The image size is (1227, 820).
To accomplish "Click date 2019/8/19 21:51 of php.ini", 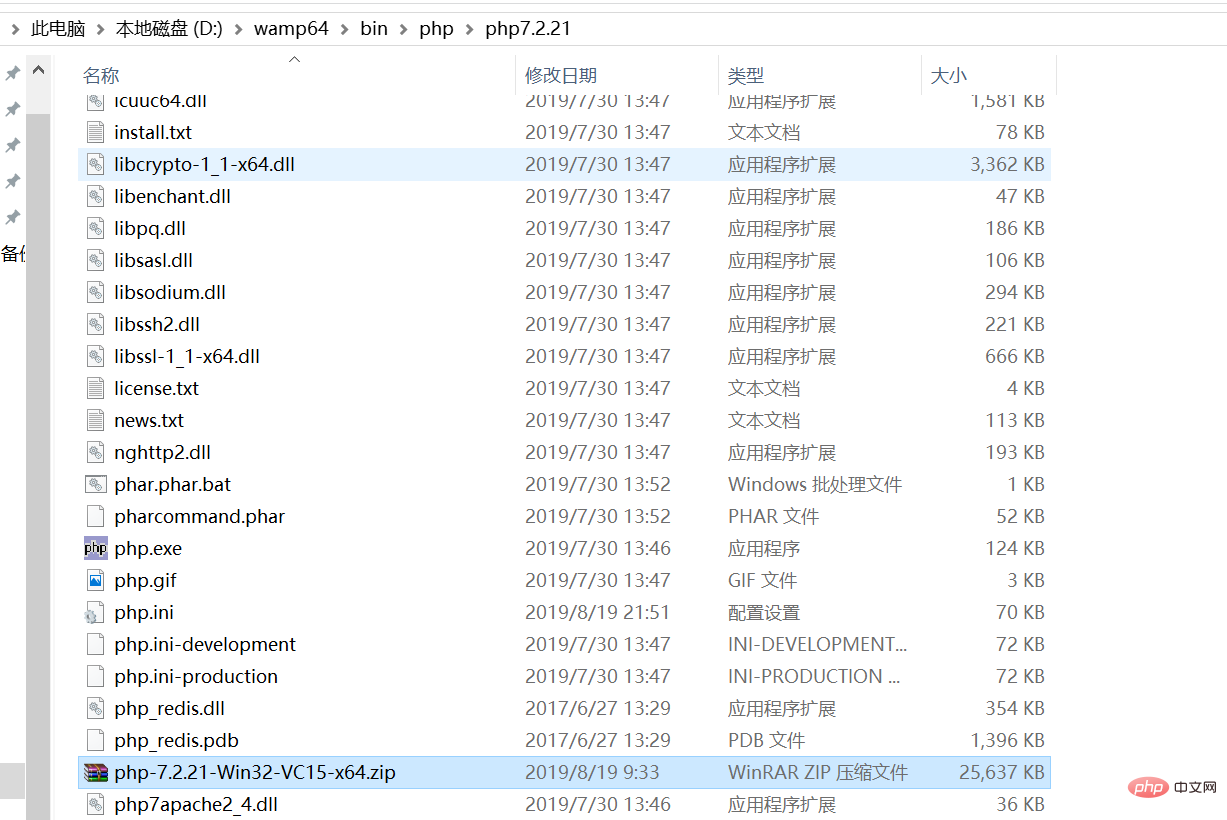I will coord(597,612).
